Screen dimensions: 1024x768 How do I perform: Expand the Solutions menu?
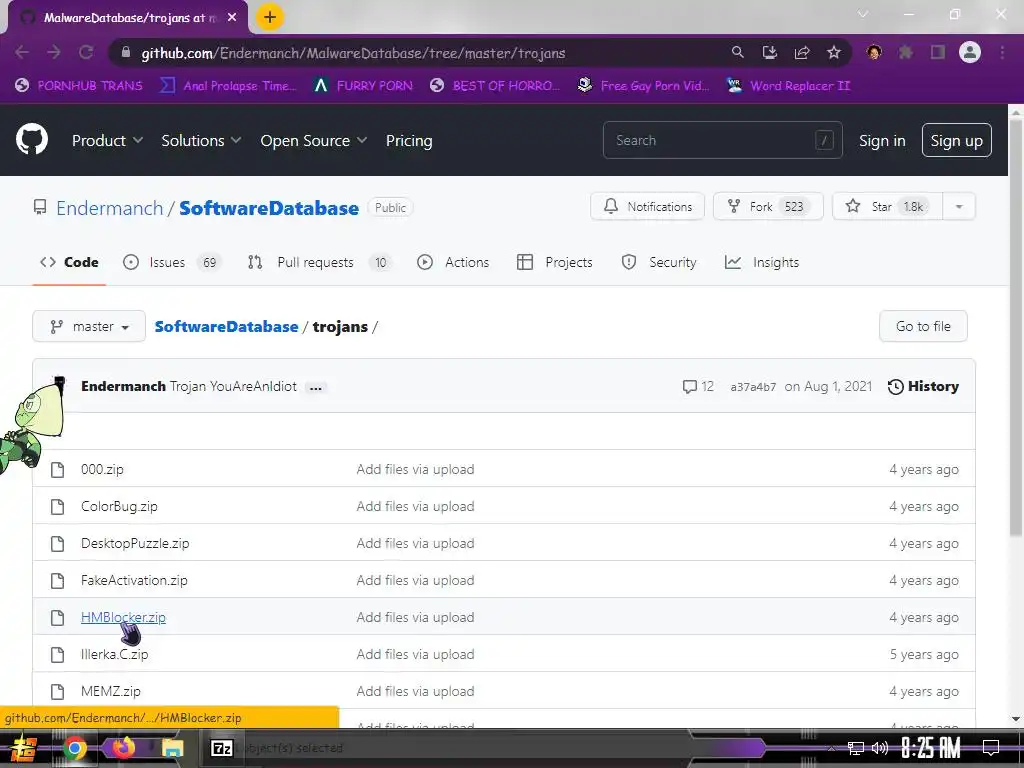point(201,140)
